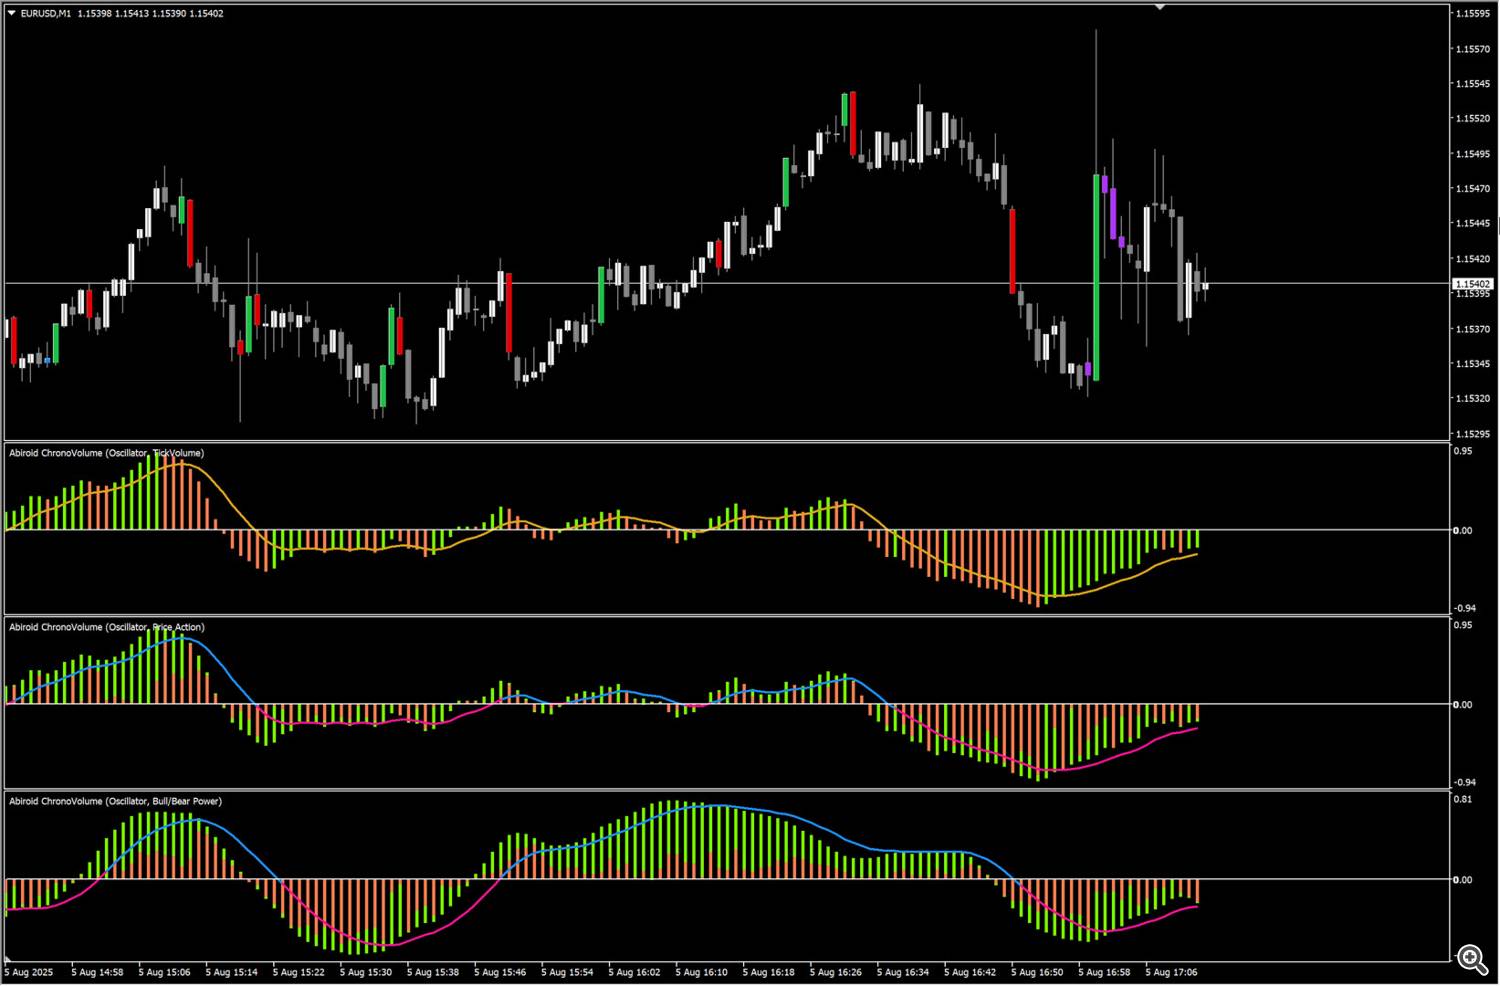
Task: Click the 1.15345 price axis label
Action: click(x=1473, y=364)
